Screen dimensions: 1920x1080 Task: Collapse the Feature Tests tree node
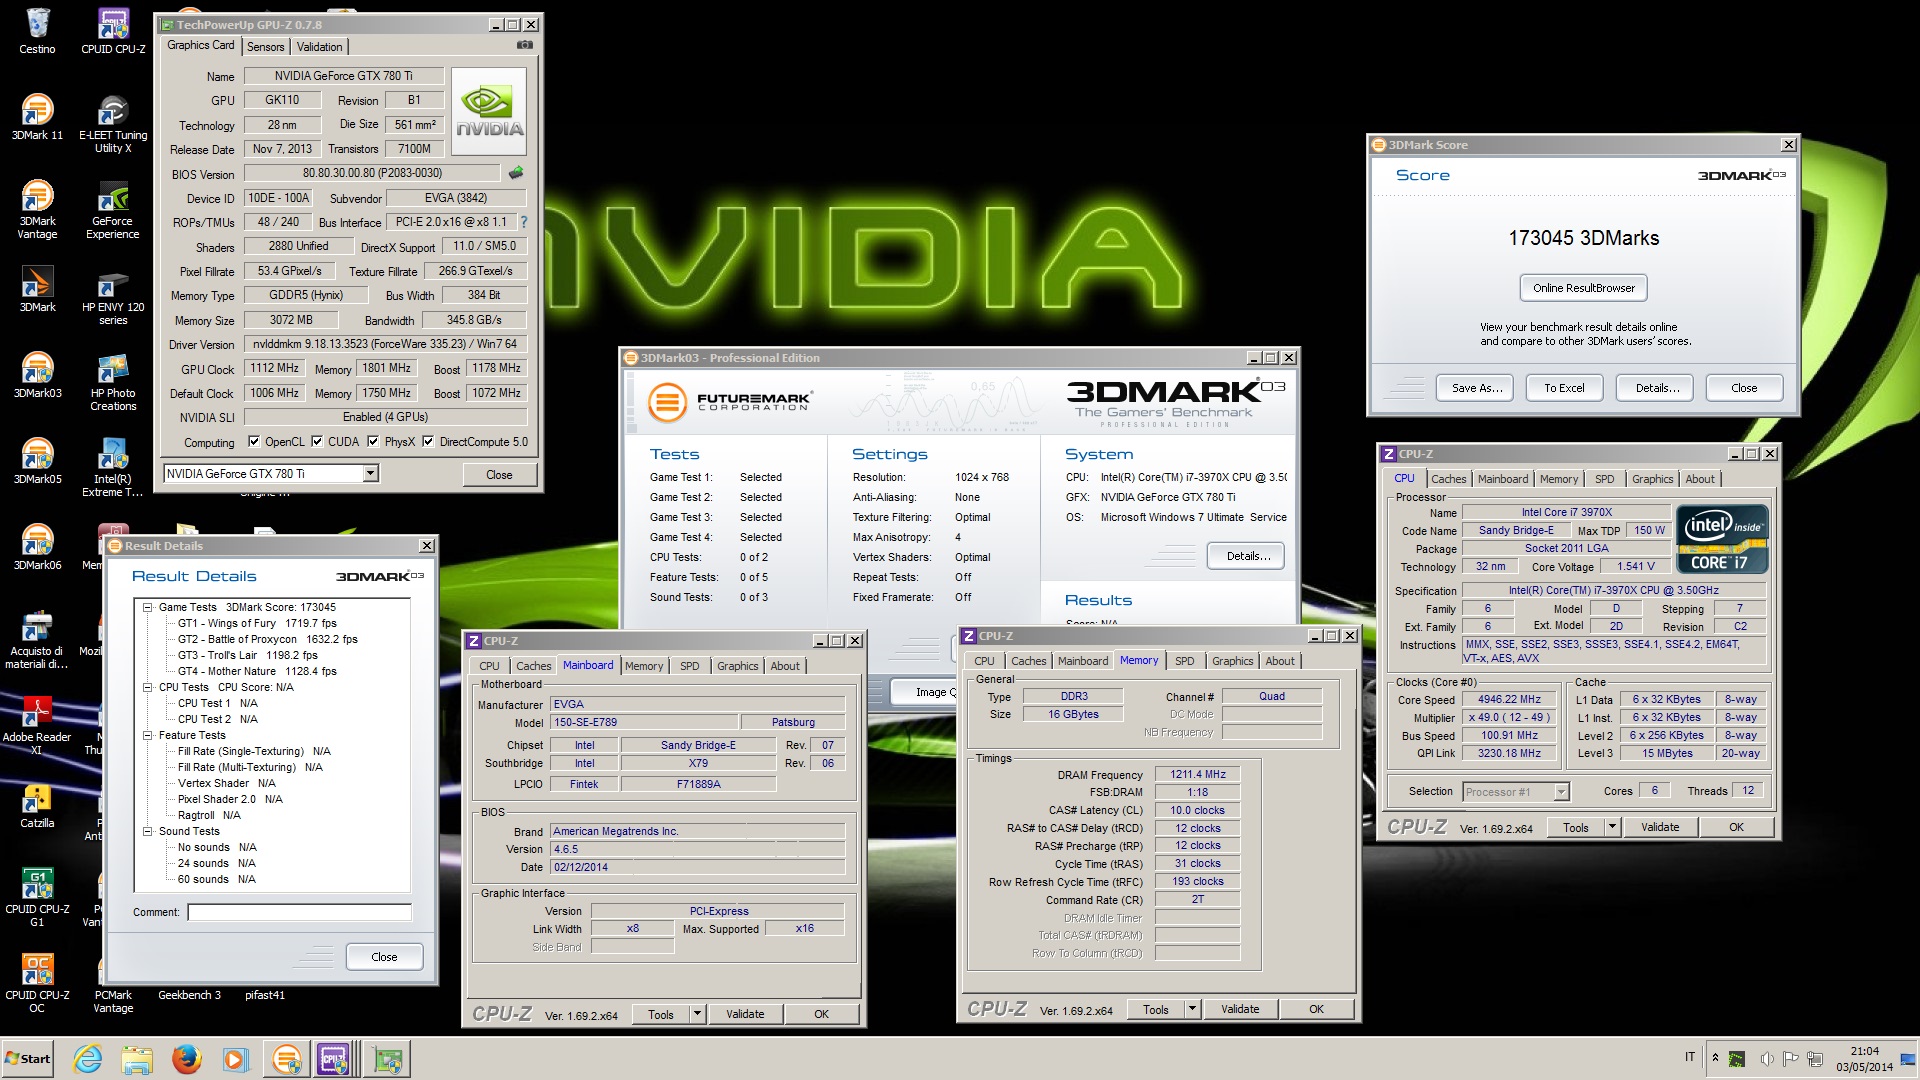tap(147, 735)
